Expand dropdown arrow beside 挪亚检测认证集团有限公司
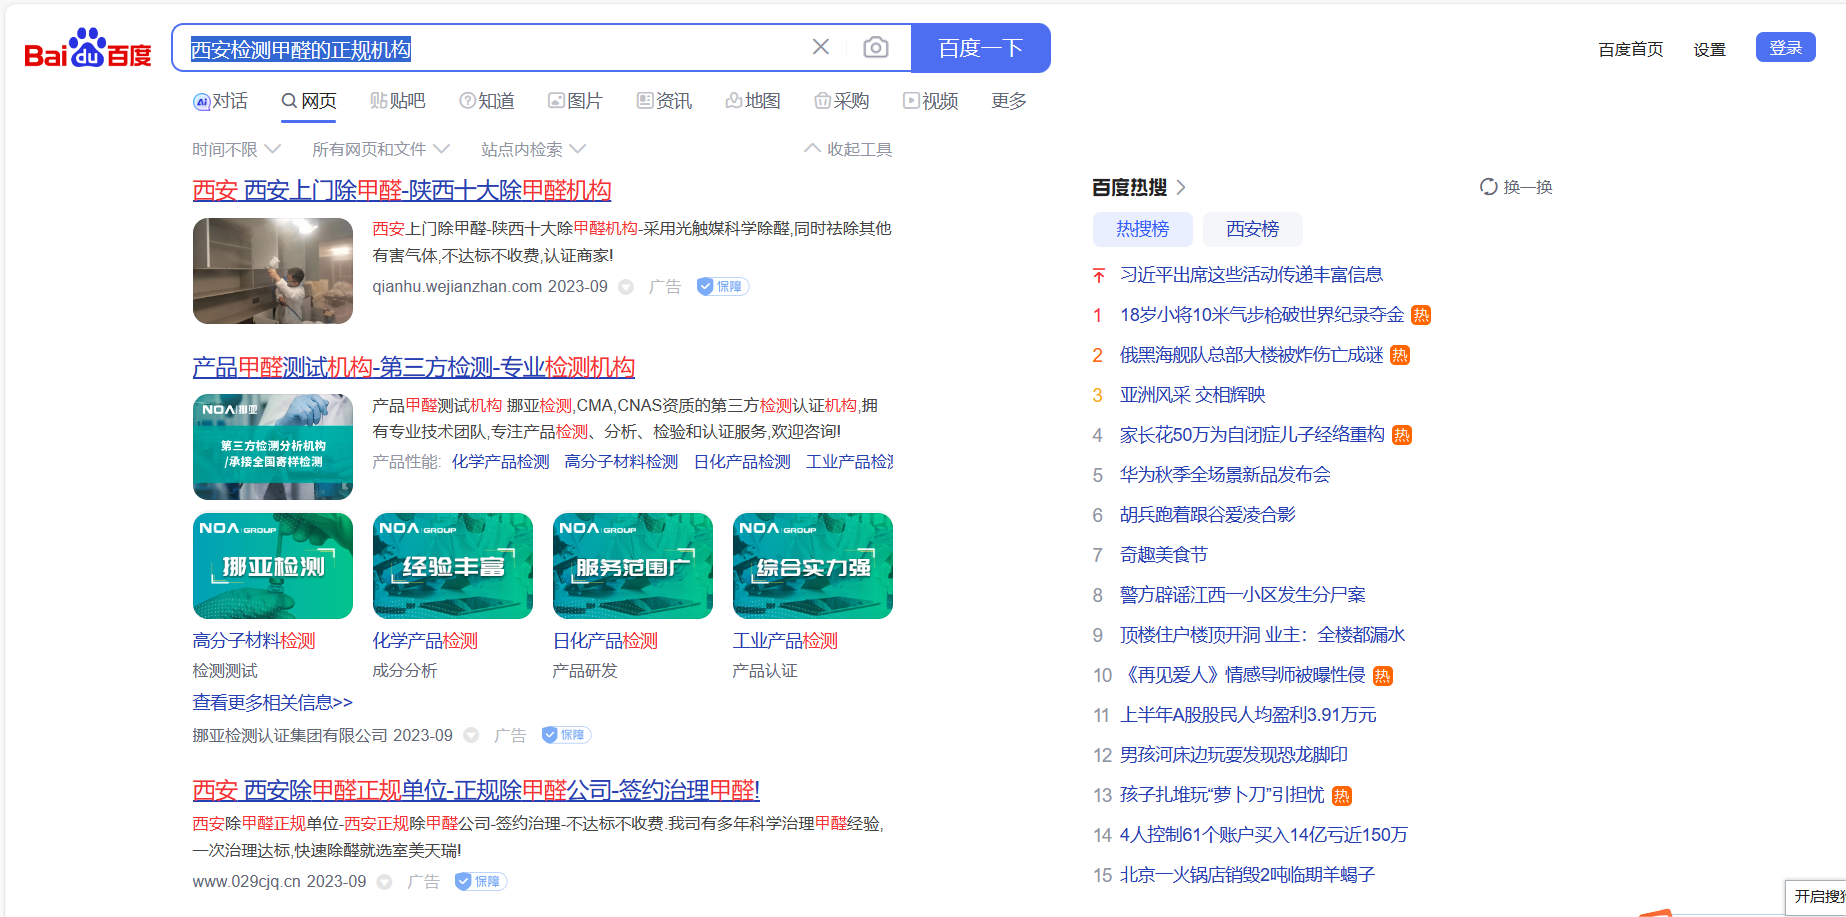The image size is (1846, 917). 471,736
